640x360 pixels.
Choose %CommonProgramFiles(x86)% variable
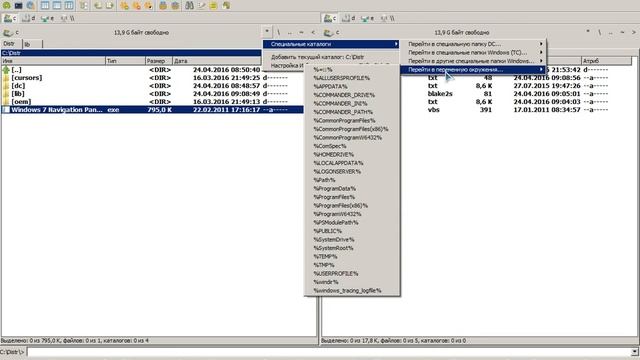point(352,129)
